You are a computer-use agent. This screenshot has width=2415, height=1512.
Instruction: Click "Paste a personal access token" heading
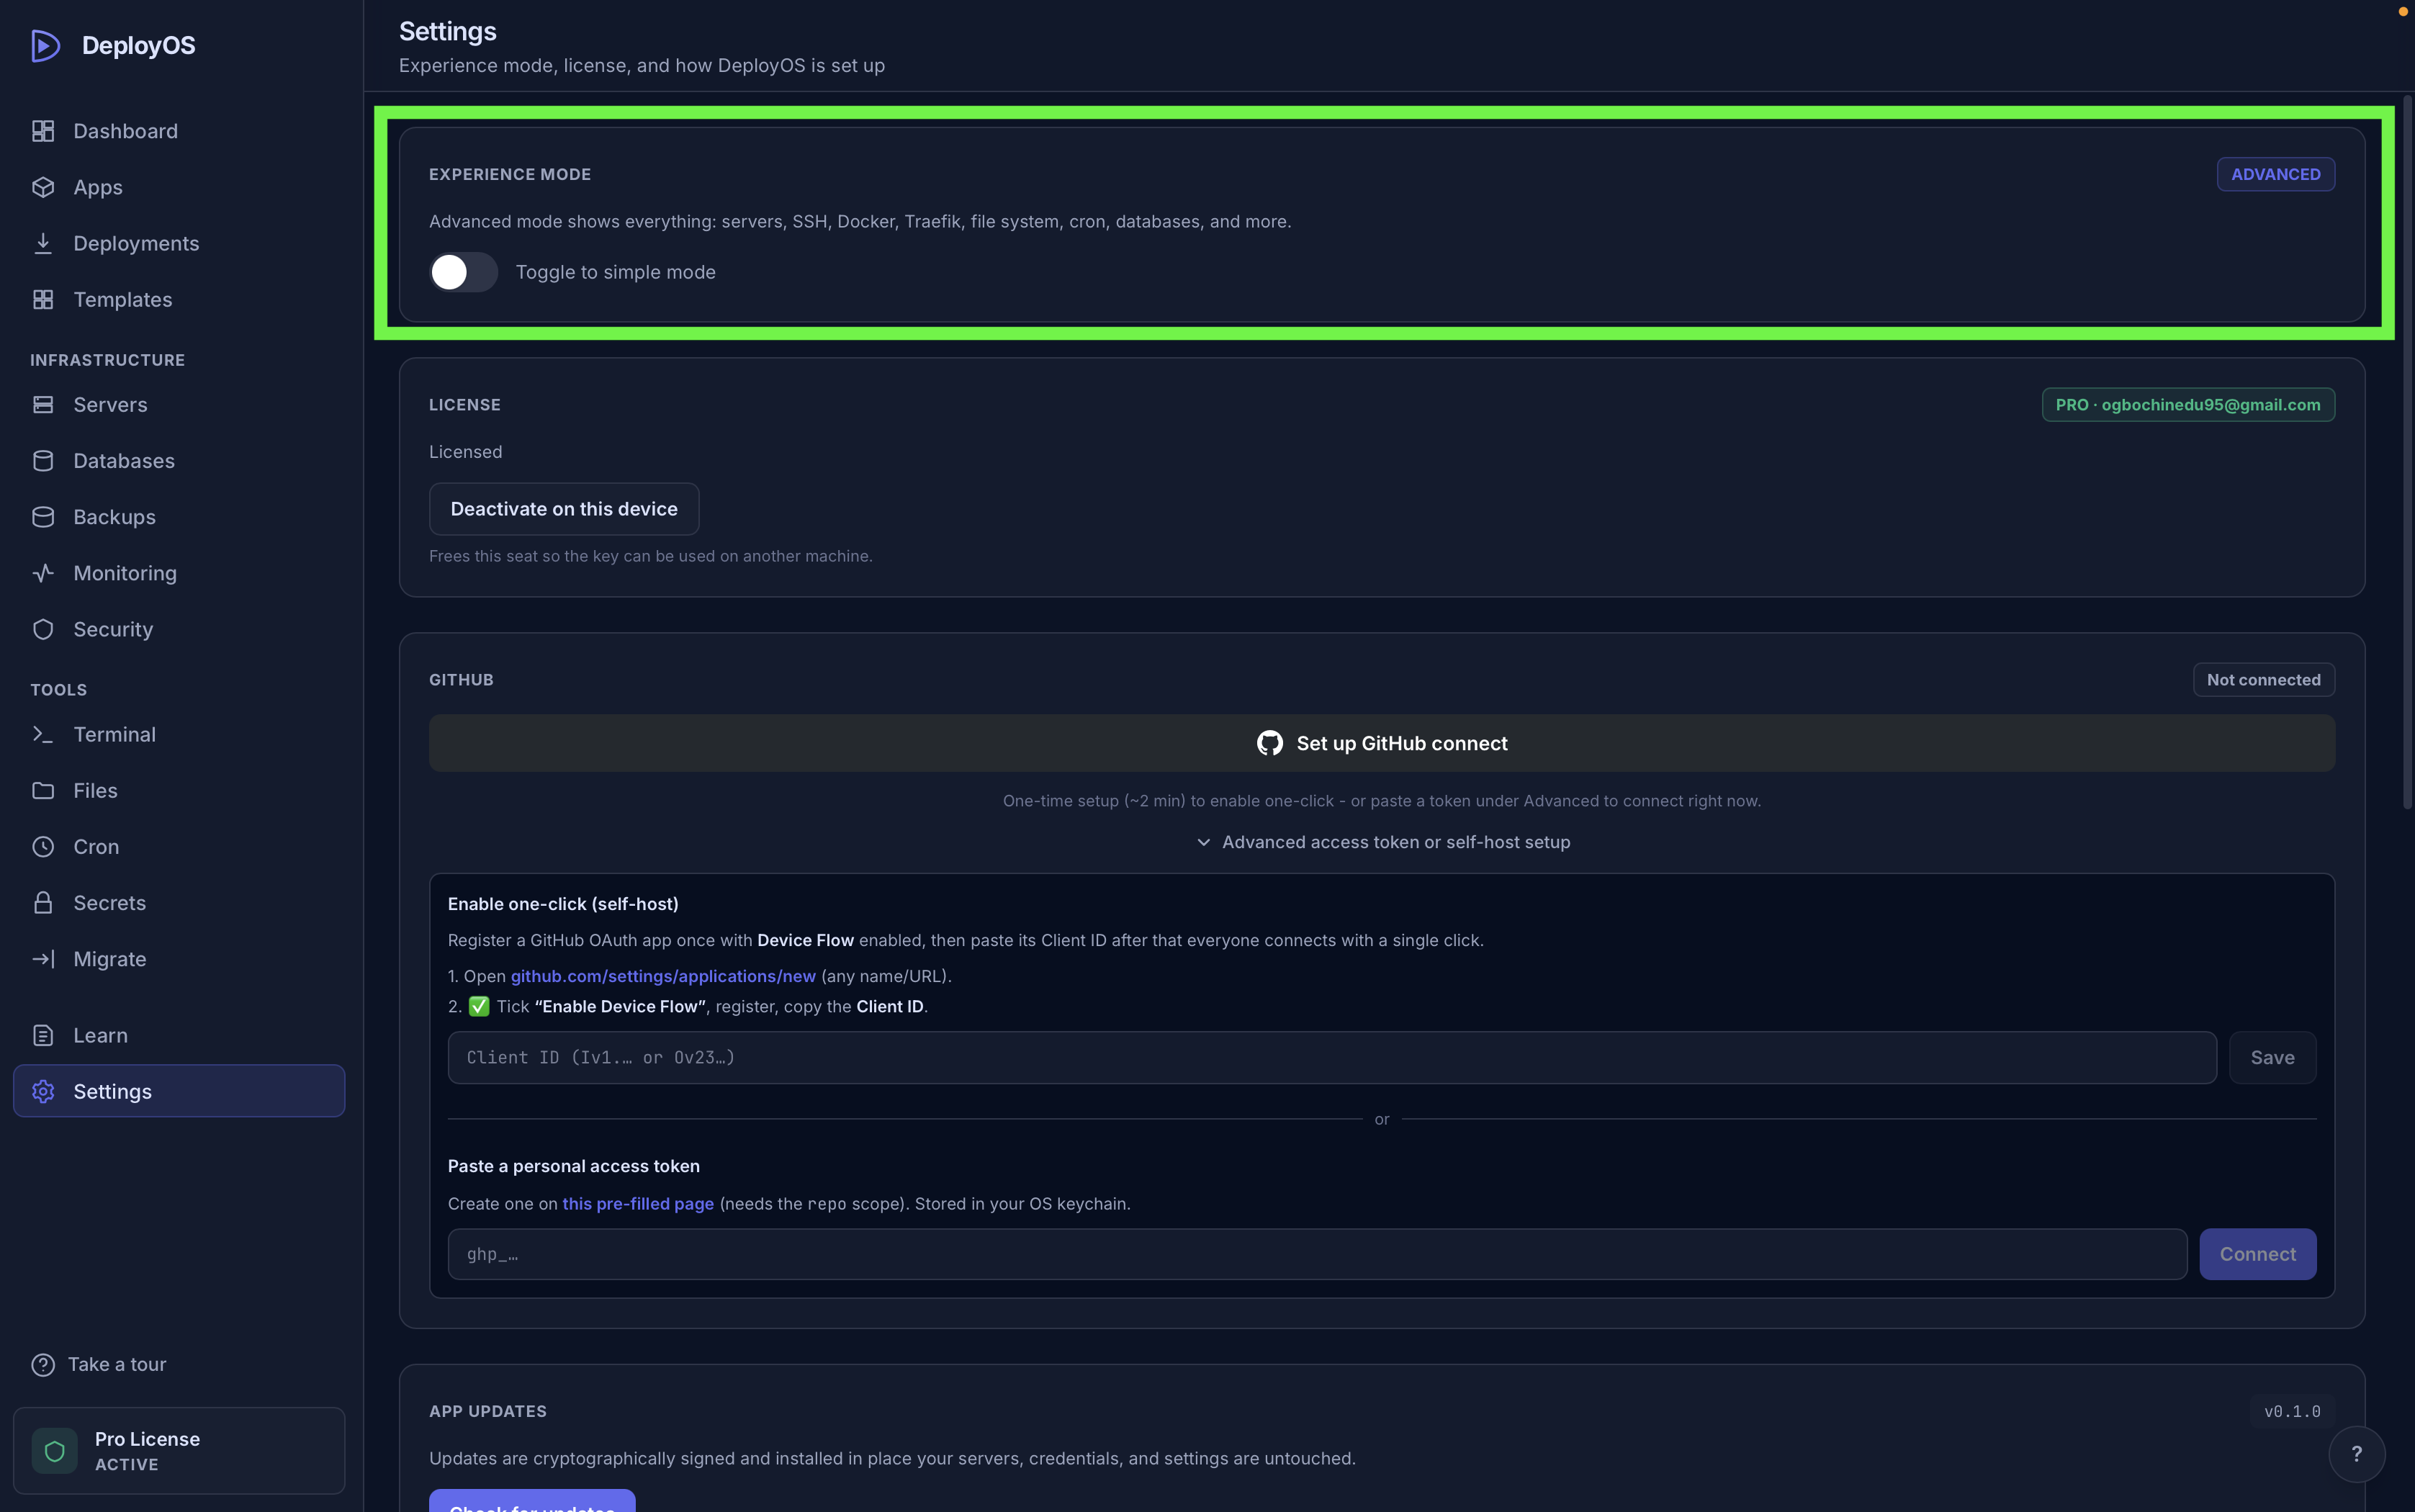point(574,1166)
